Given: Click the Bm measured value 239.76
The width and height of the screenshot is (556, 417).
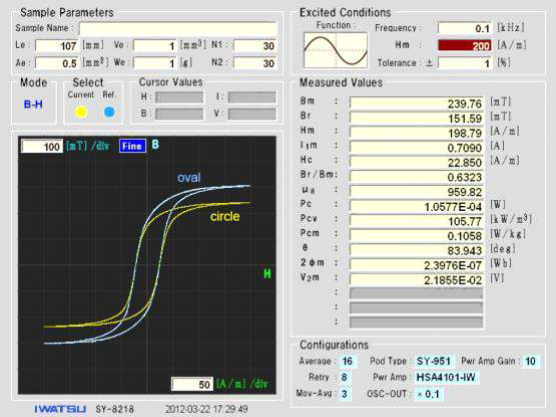Looking at the screenshot, I should 416,103.
